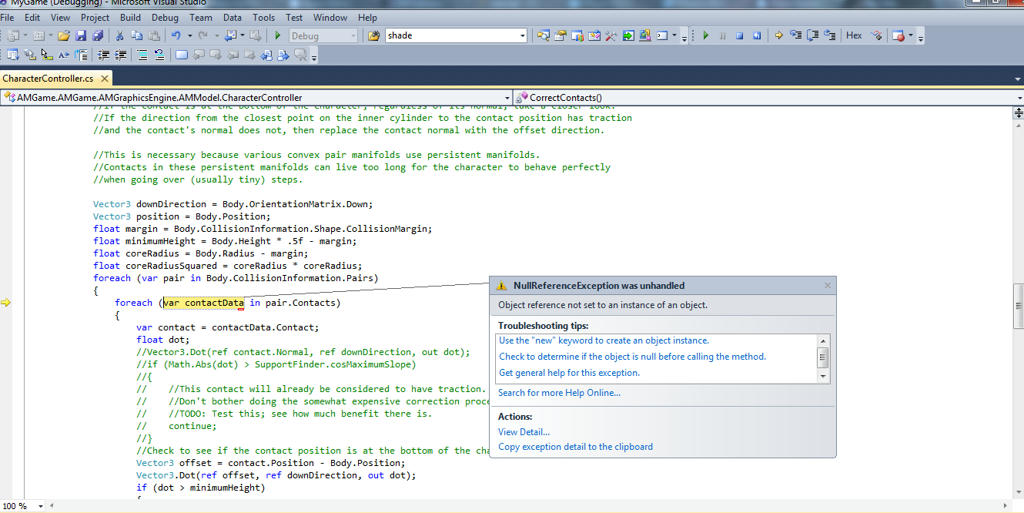Click the troubleshooting tips scrollbar up arrow
The image size is (1024, 513).
point(823,341)
